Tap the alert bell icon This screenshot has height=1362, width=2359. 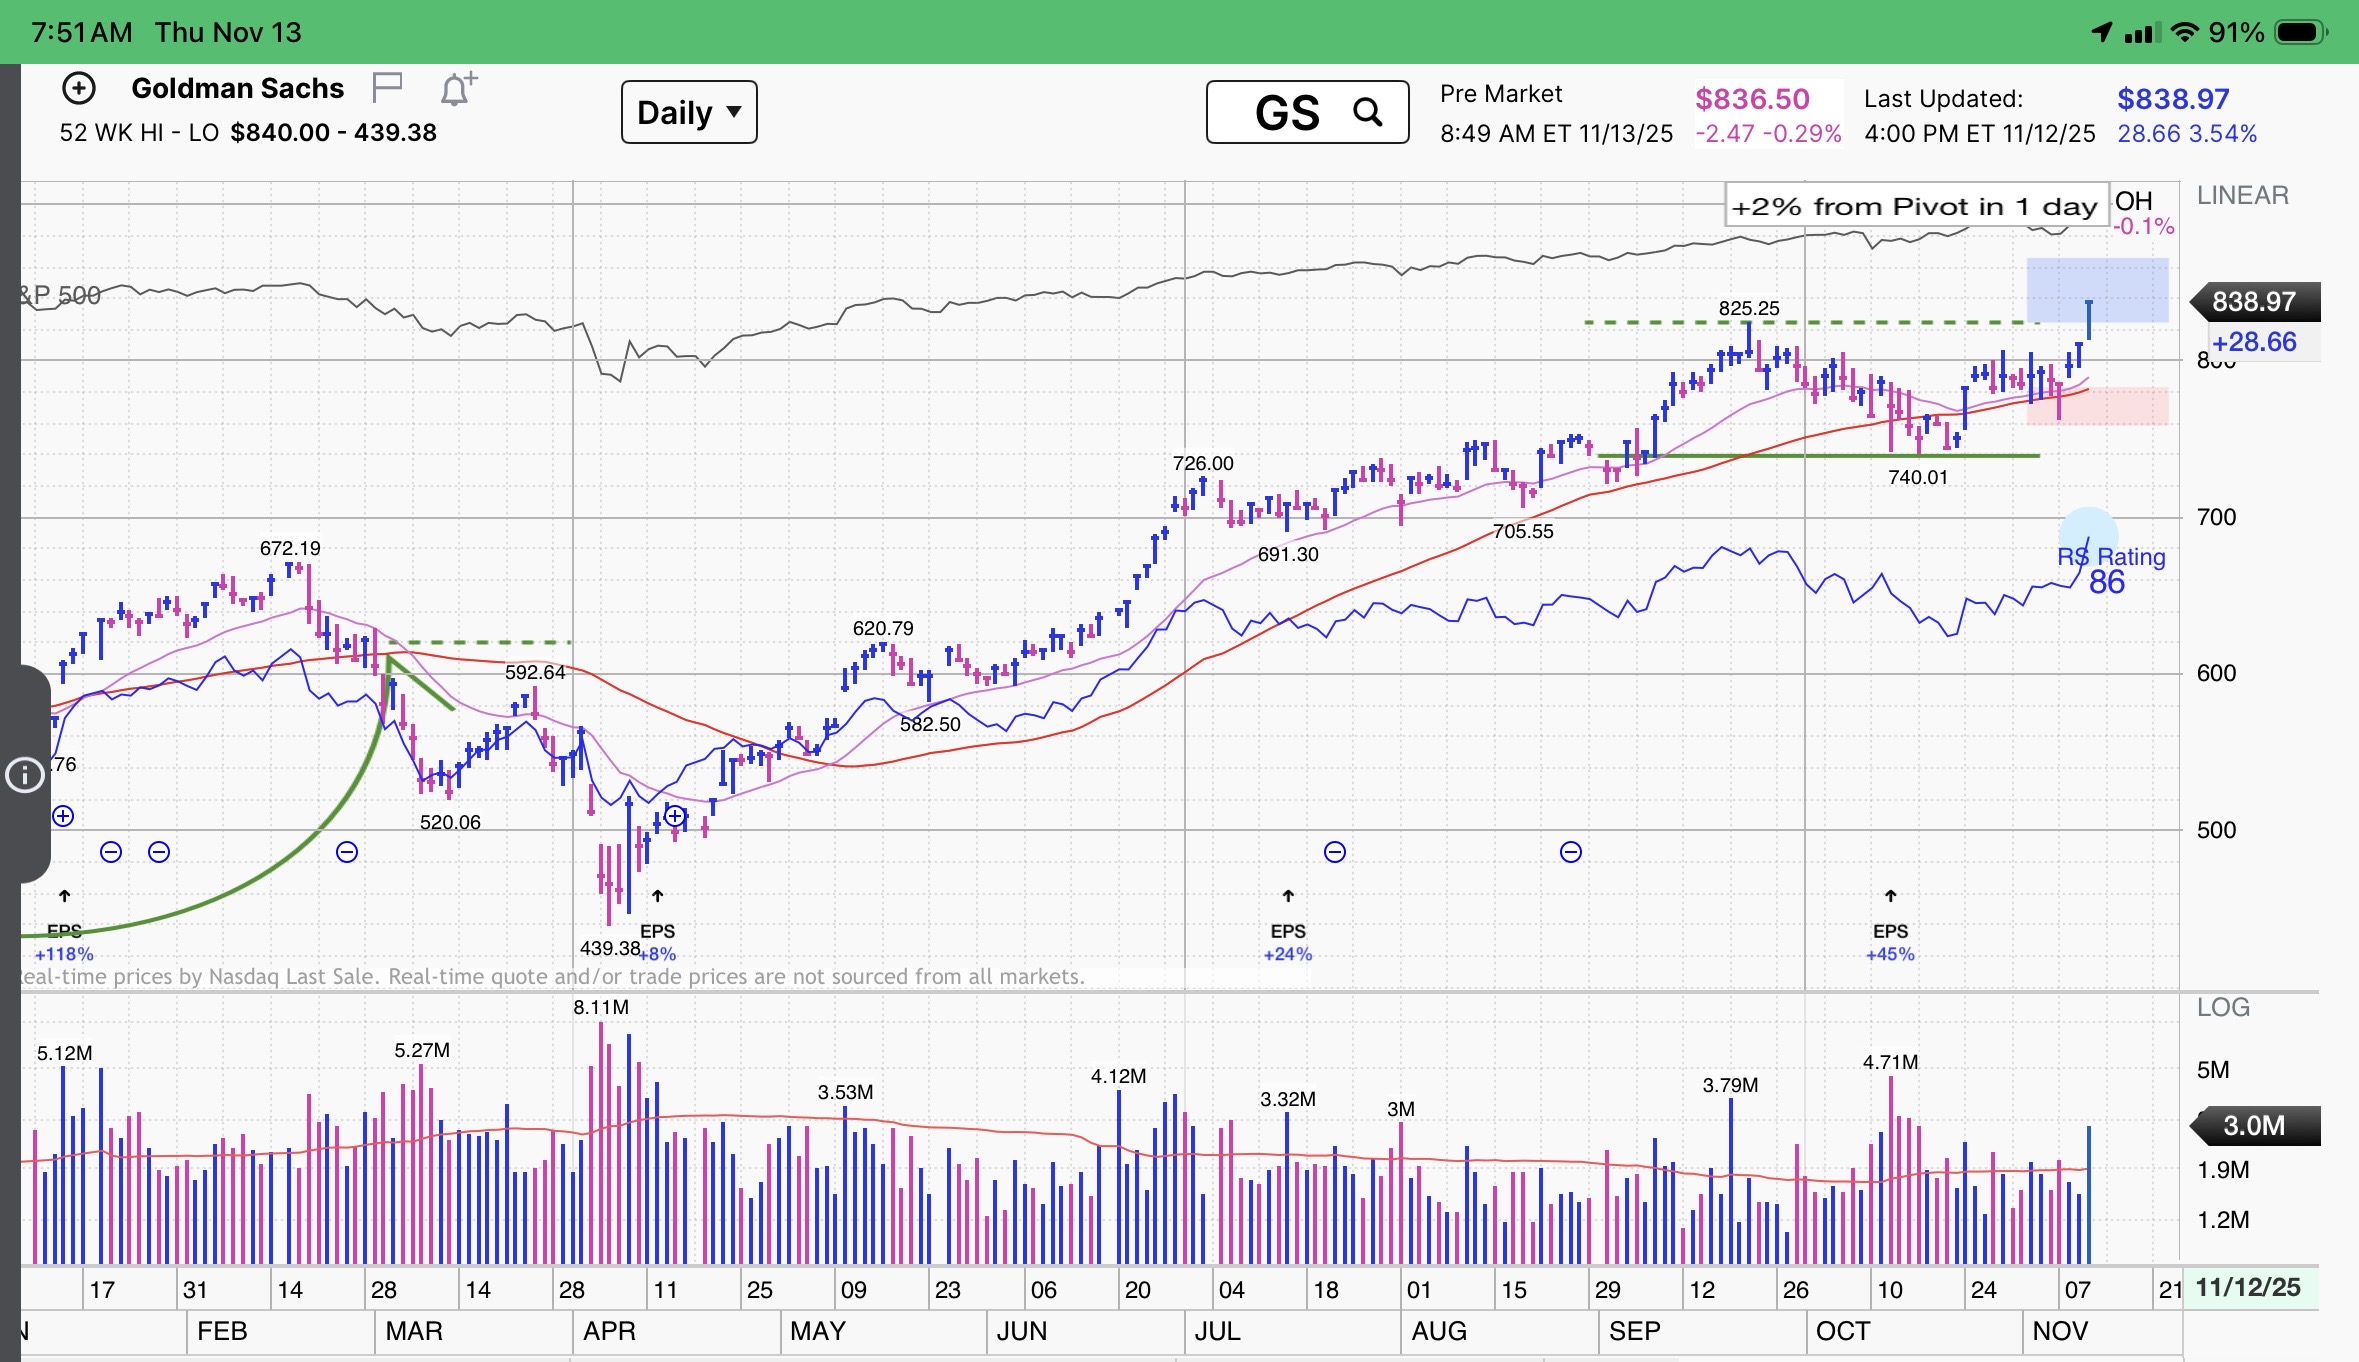(x=457, y=90)
